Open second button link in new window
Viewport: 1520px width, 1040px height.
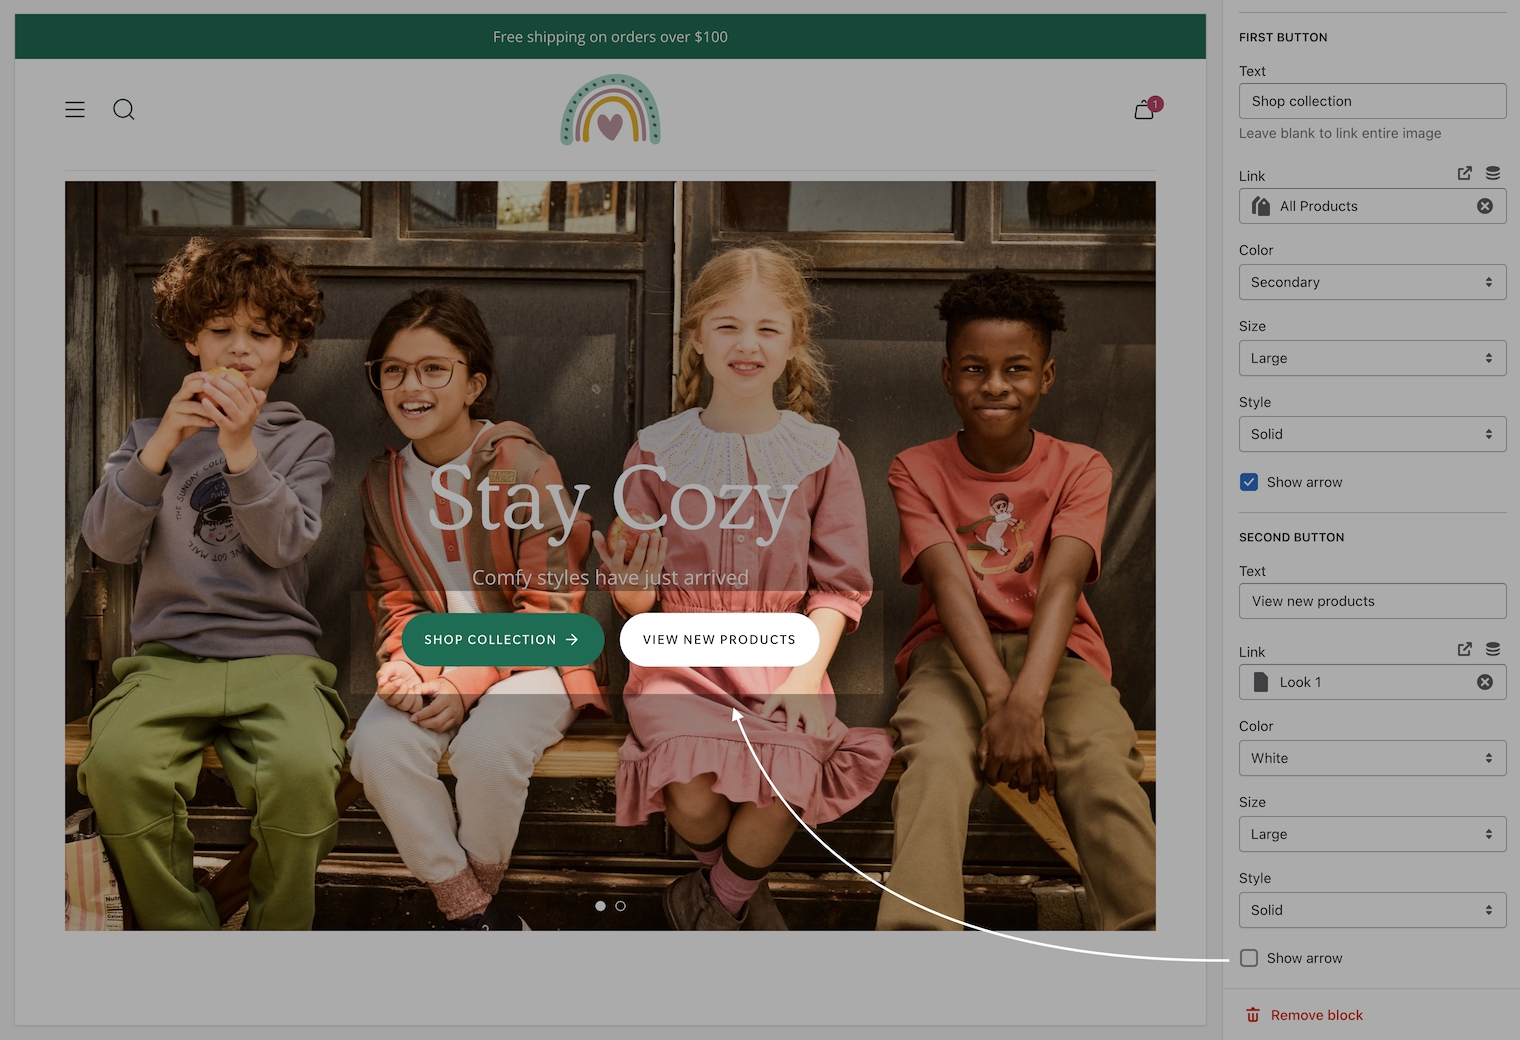(1464, 650)
